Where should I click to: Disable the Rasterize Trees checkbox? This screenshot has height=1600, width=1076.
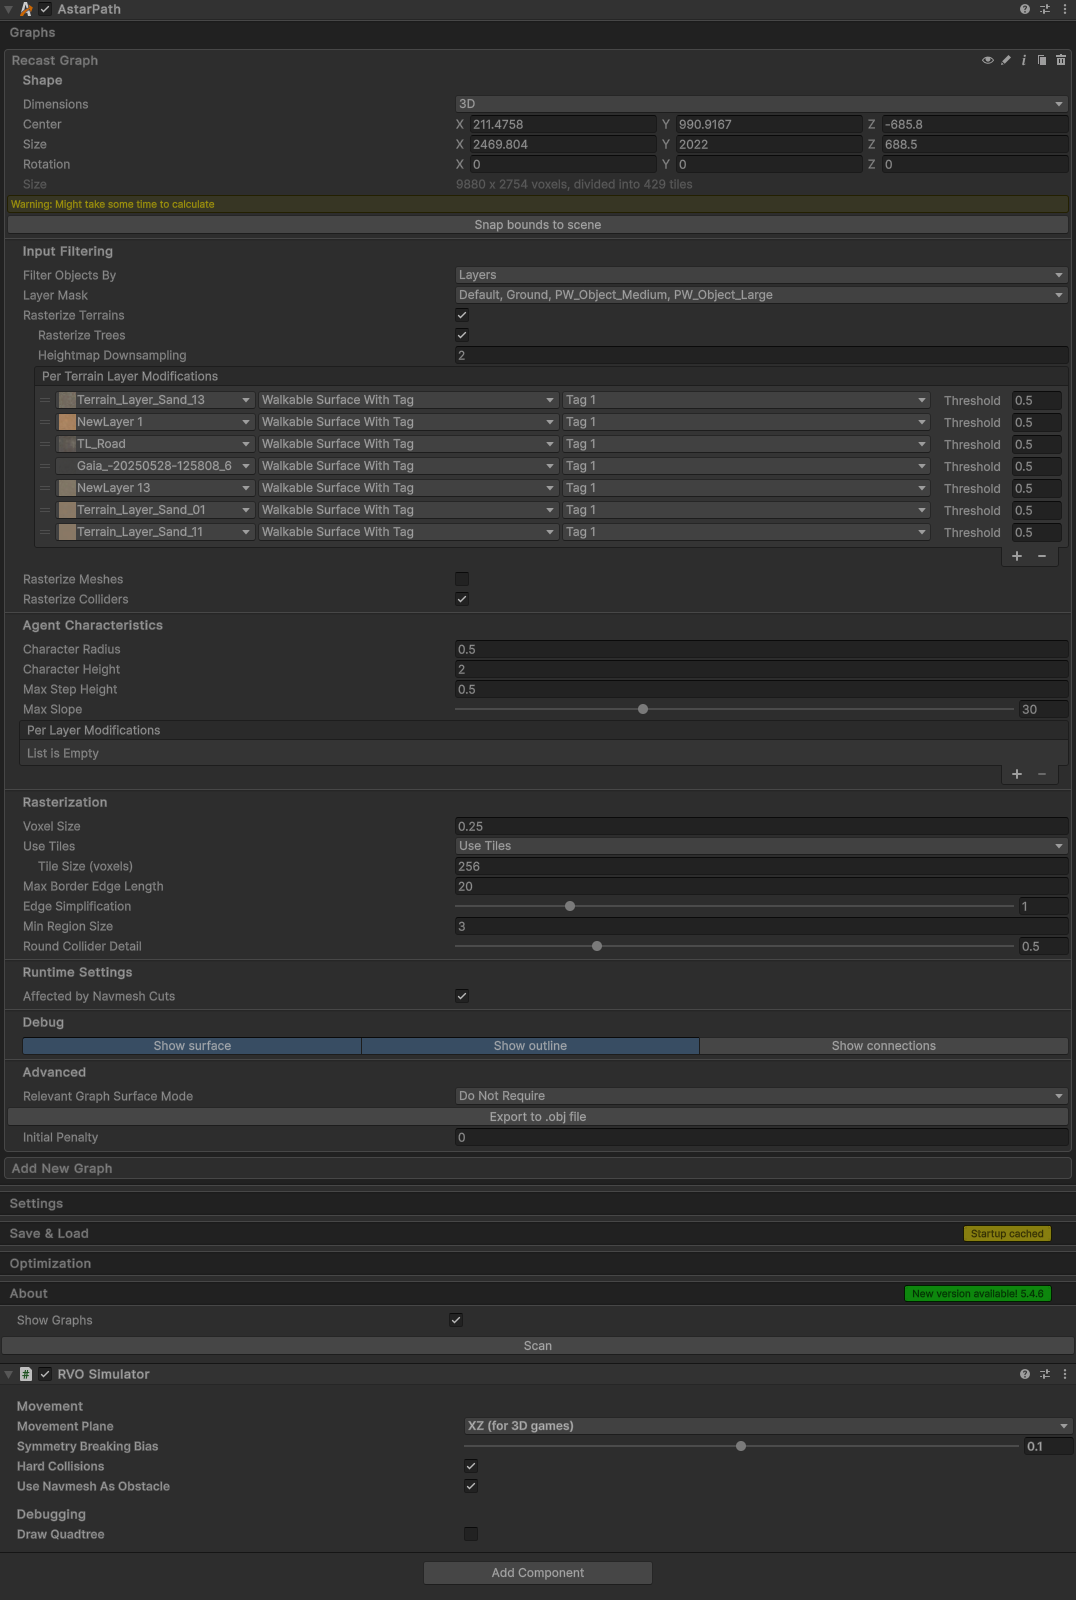tap(462, 335)
